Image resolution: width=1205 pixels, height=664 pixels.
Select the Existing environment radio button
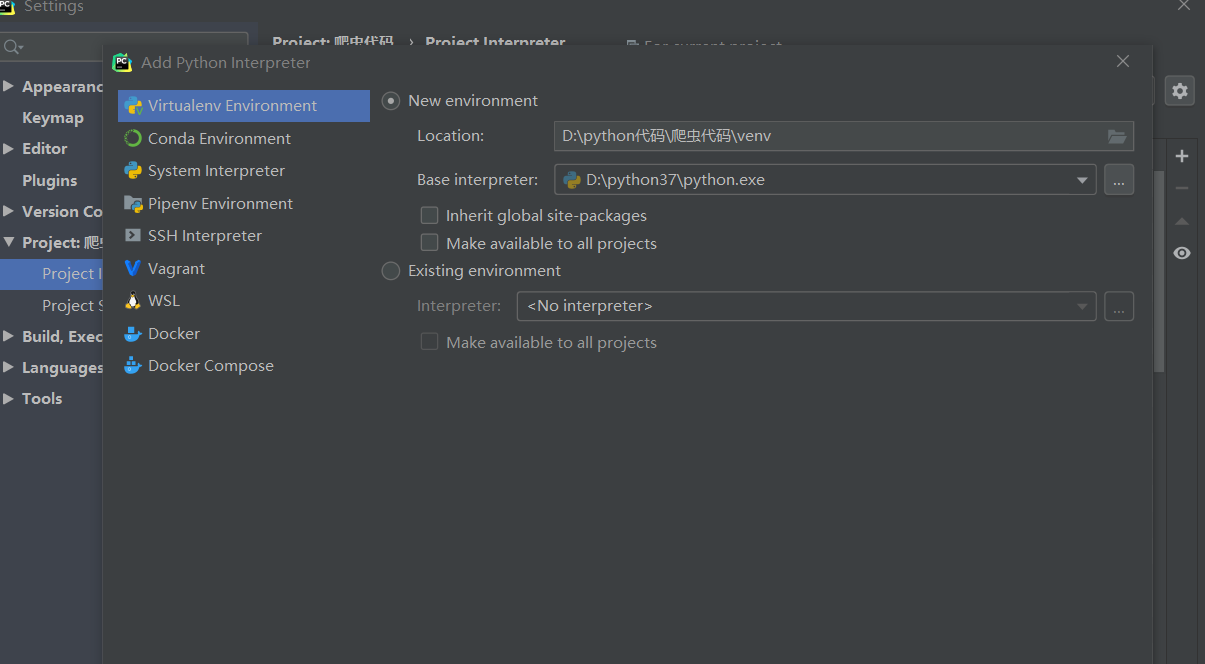pyautogui.click(x=391, y=271)
